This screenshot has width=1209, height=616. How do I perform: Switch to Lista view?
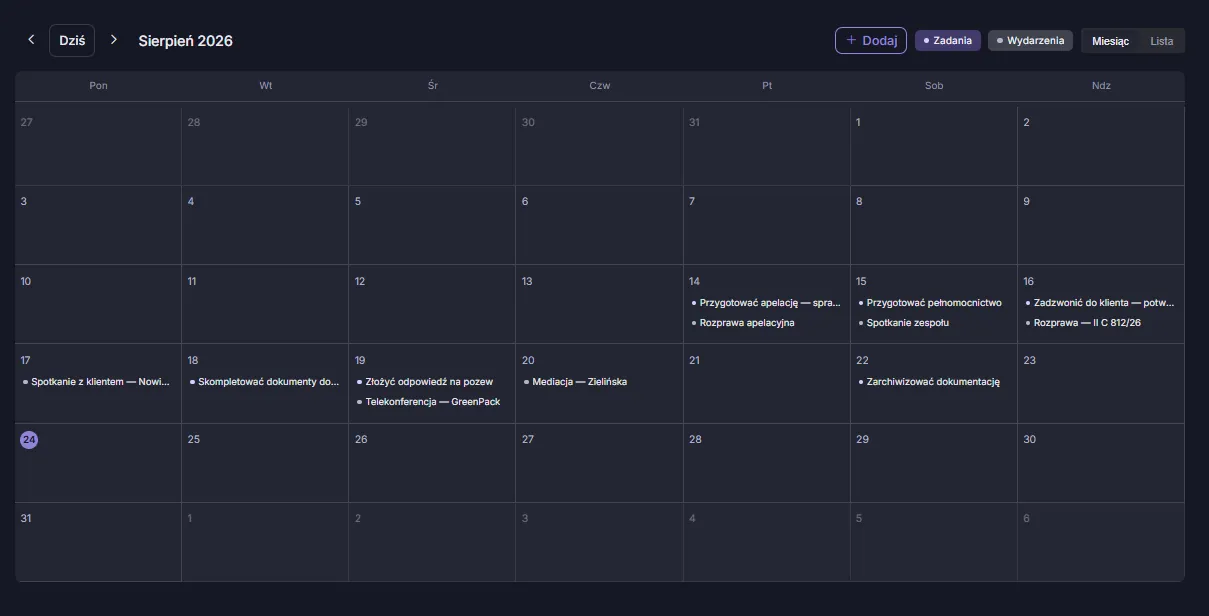pyautogui.click(x=1162, y=41)
